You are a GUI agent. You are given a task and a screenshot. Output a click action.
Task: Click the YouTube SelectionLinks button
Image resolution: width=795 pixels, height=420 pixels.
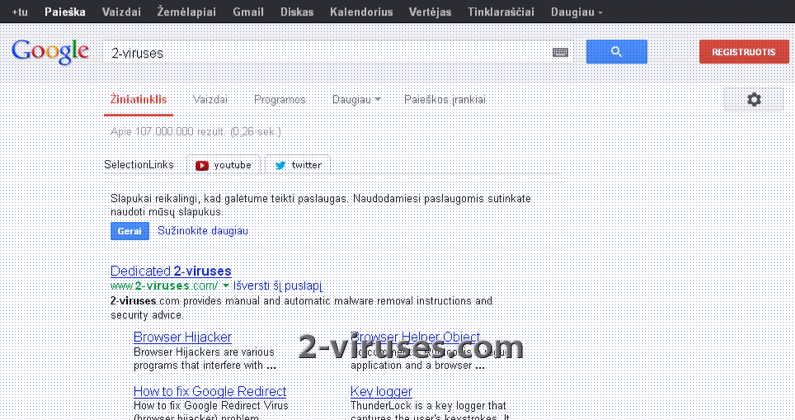point(224,165)
